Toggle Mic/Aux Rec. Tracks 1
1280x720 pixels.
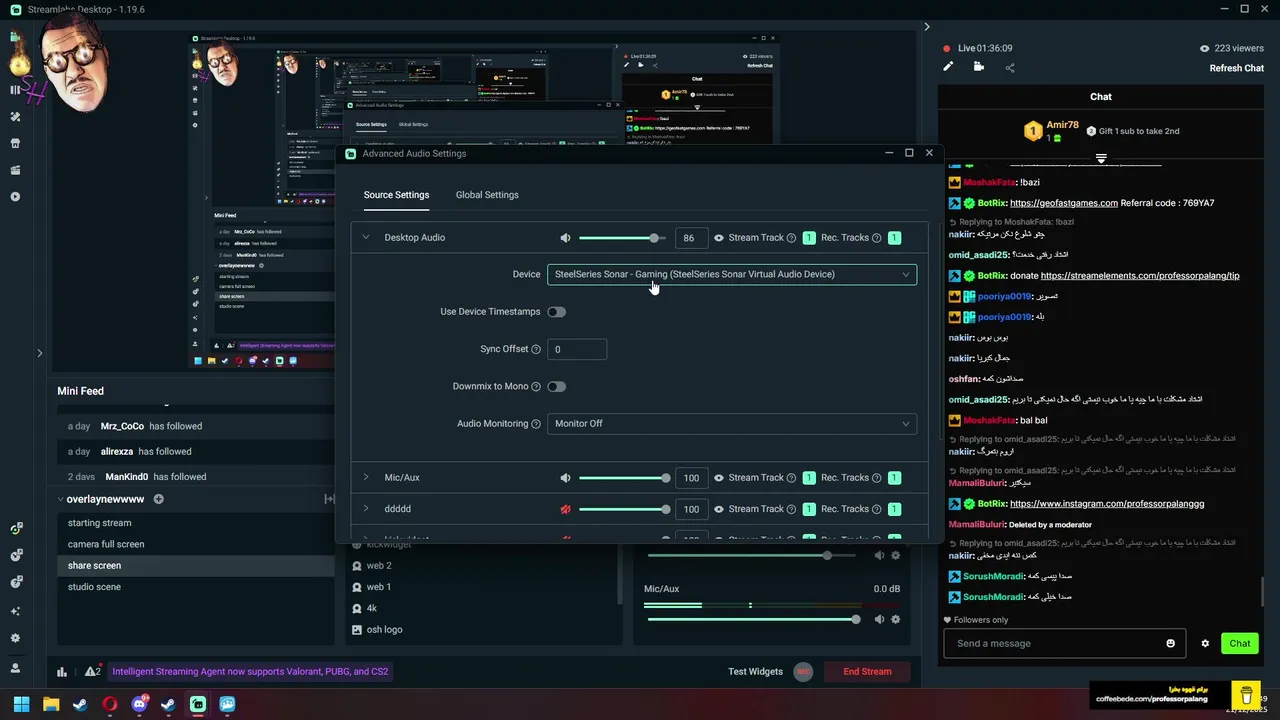pyautogui.click(x=895, y=478)
